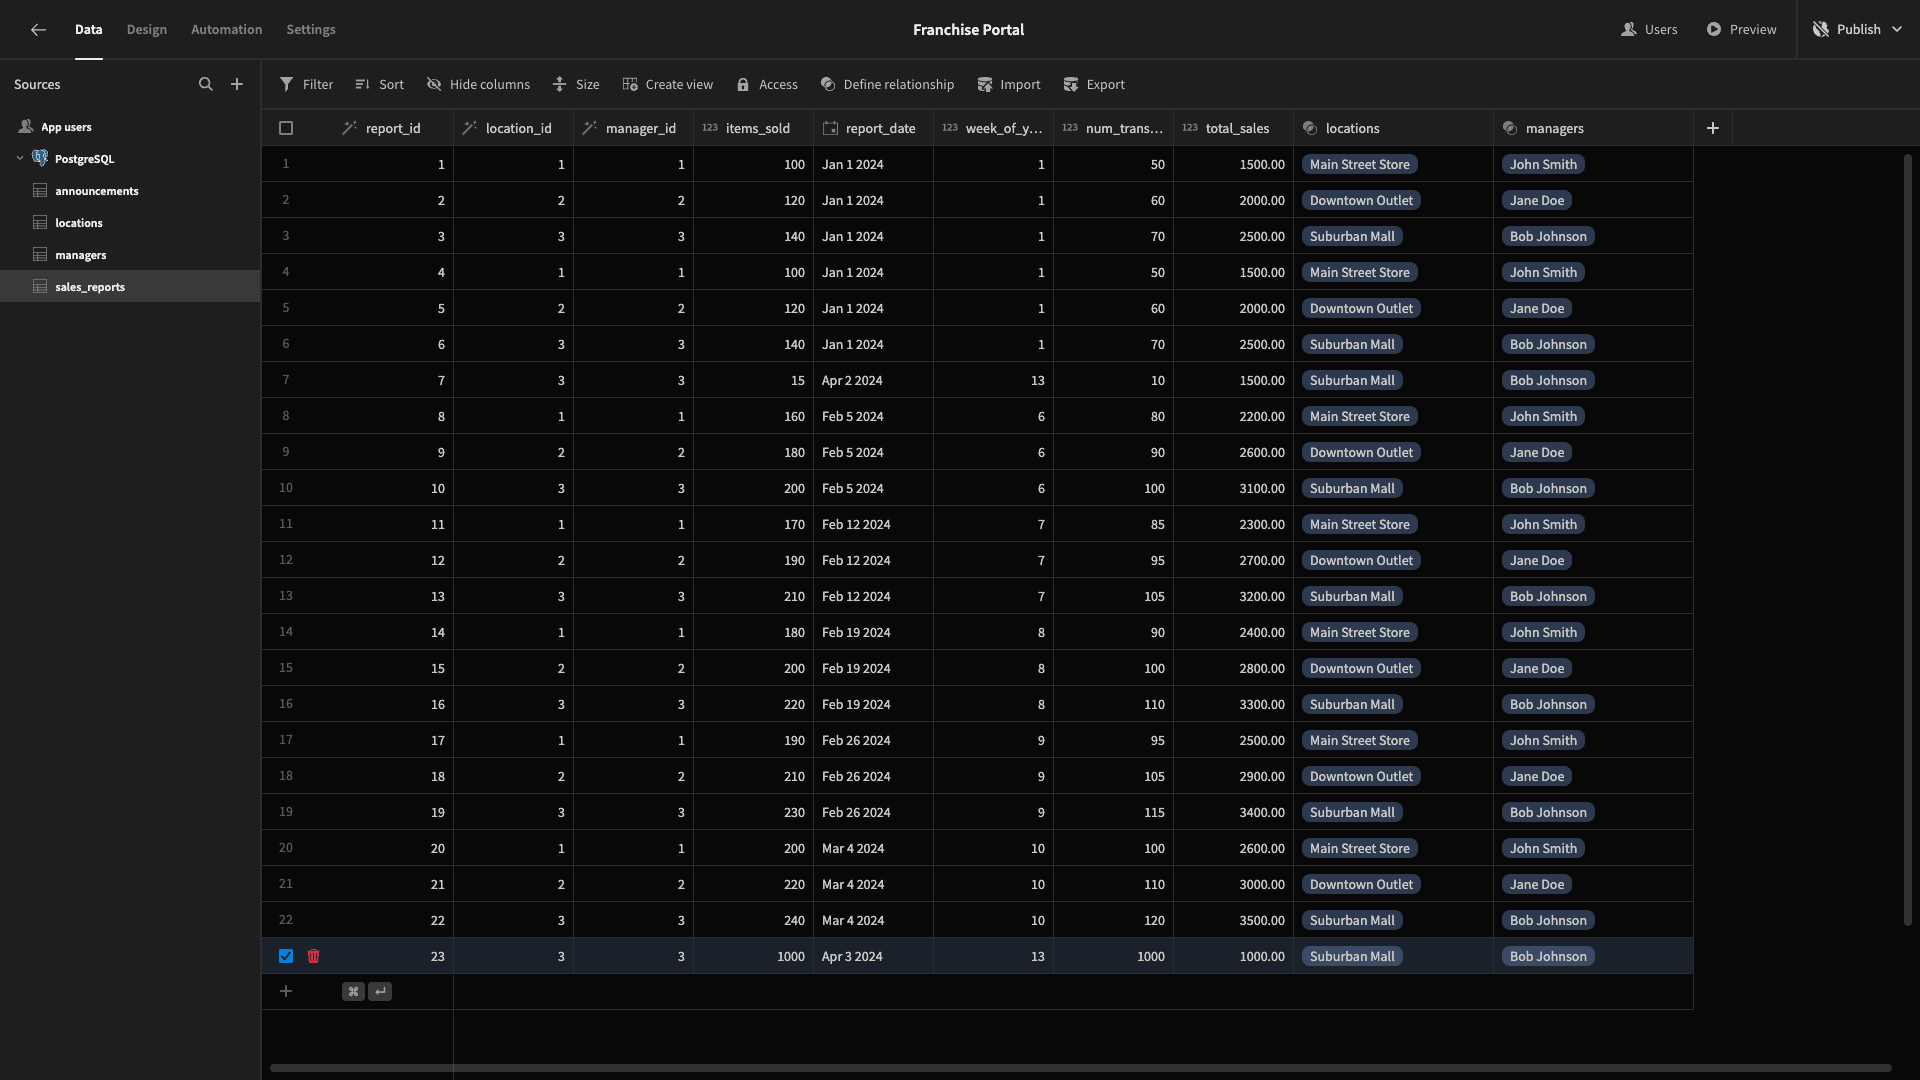Image resolution: width=1920 pixels, height=1080 pixels.
Task: Open the managers table in sidebar
Action: [130, 254]
